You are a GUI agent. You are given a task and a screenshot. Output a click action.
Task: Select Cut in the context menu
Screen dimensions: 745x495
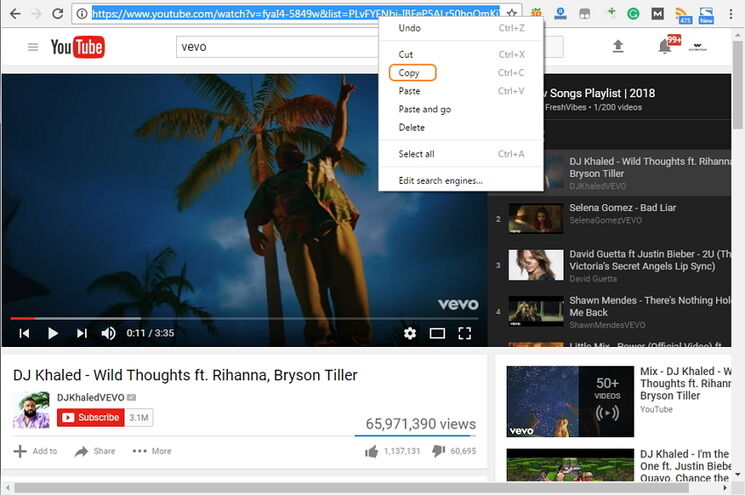461,55
